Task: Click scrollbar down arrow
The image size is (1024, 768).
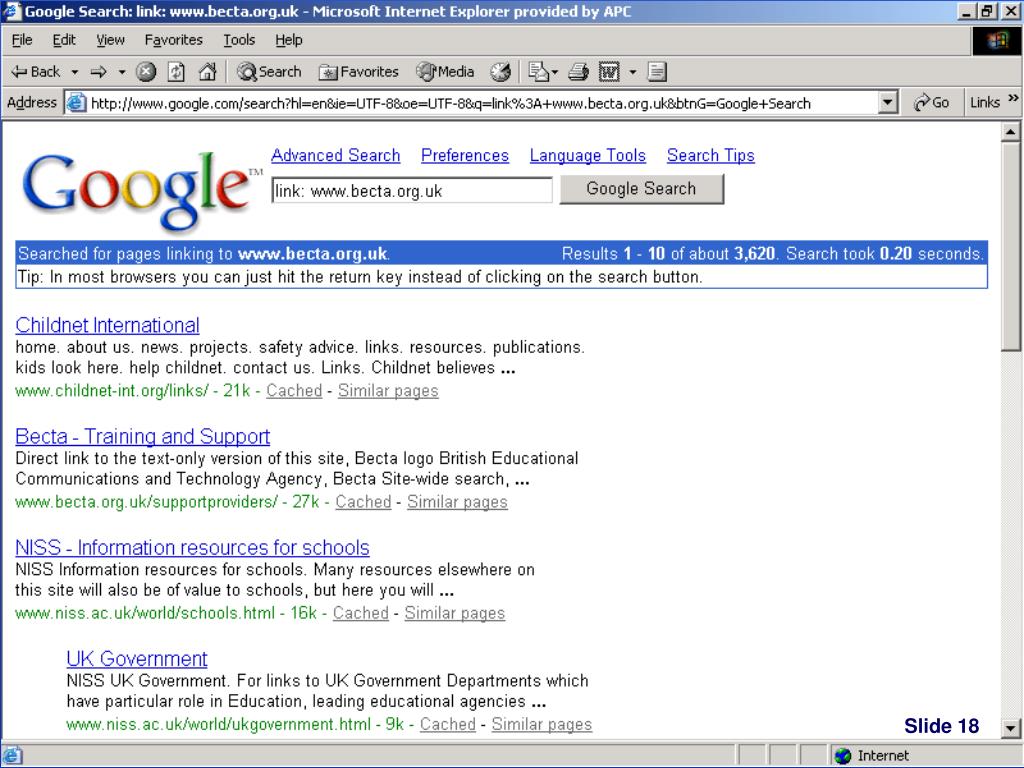Action: [x=1010, y=728]
